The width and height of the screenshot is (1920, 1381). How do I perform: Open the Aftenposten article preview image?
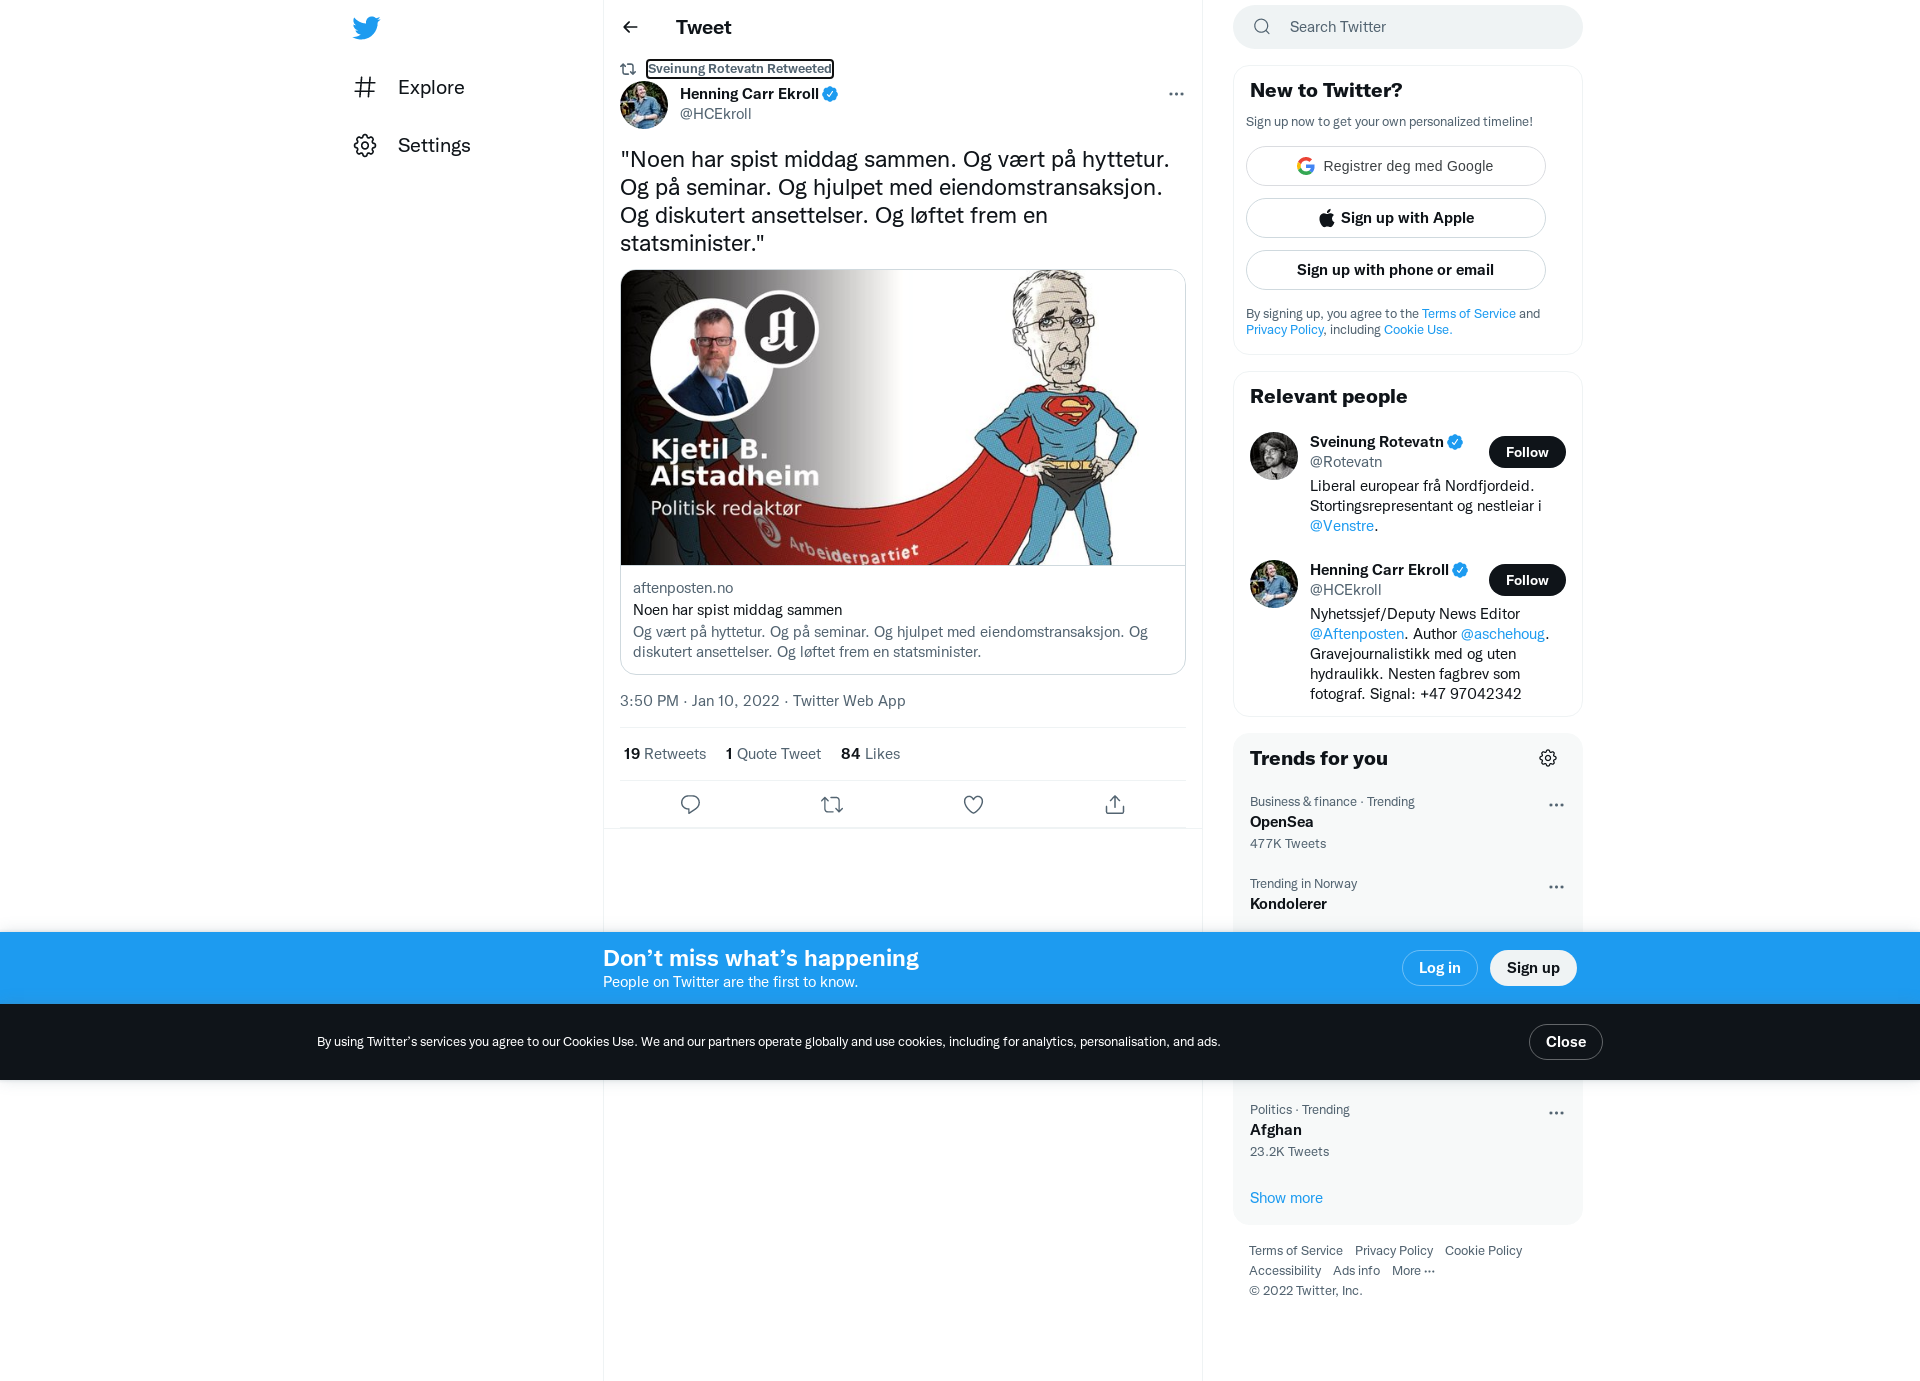(903, 417)
